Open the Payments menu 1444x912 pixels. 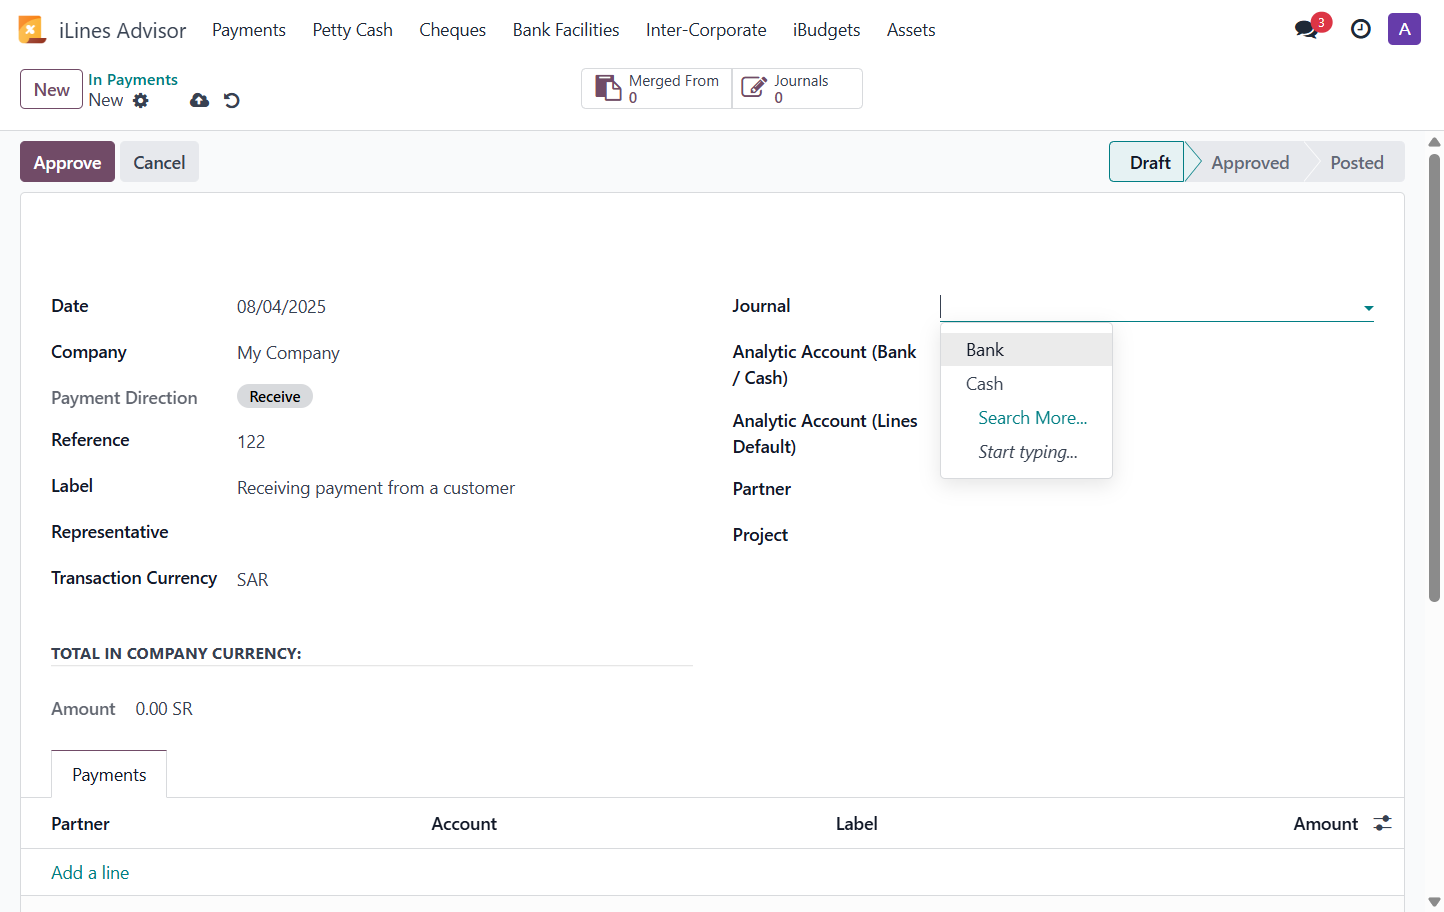[249, 30]
